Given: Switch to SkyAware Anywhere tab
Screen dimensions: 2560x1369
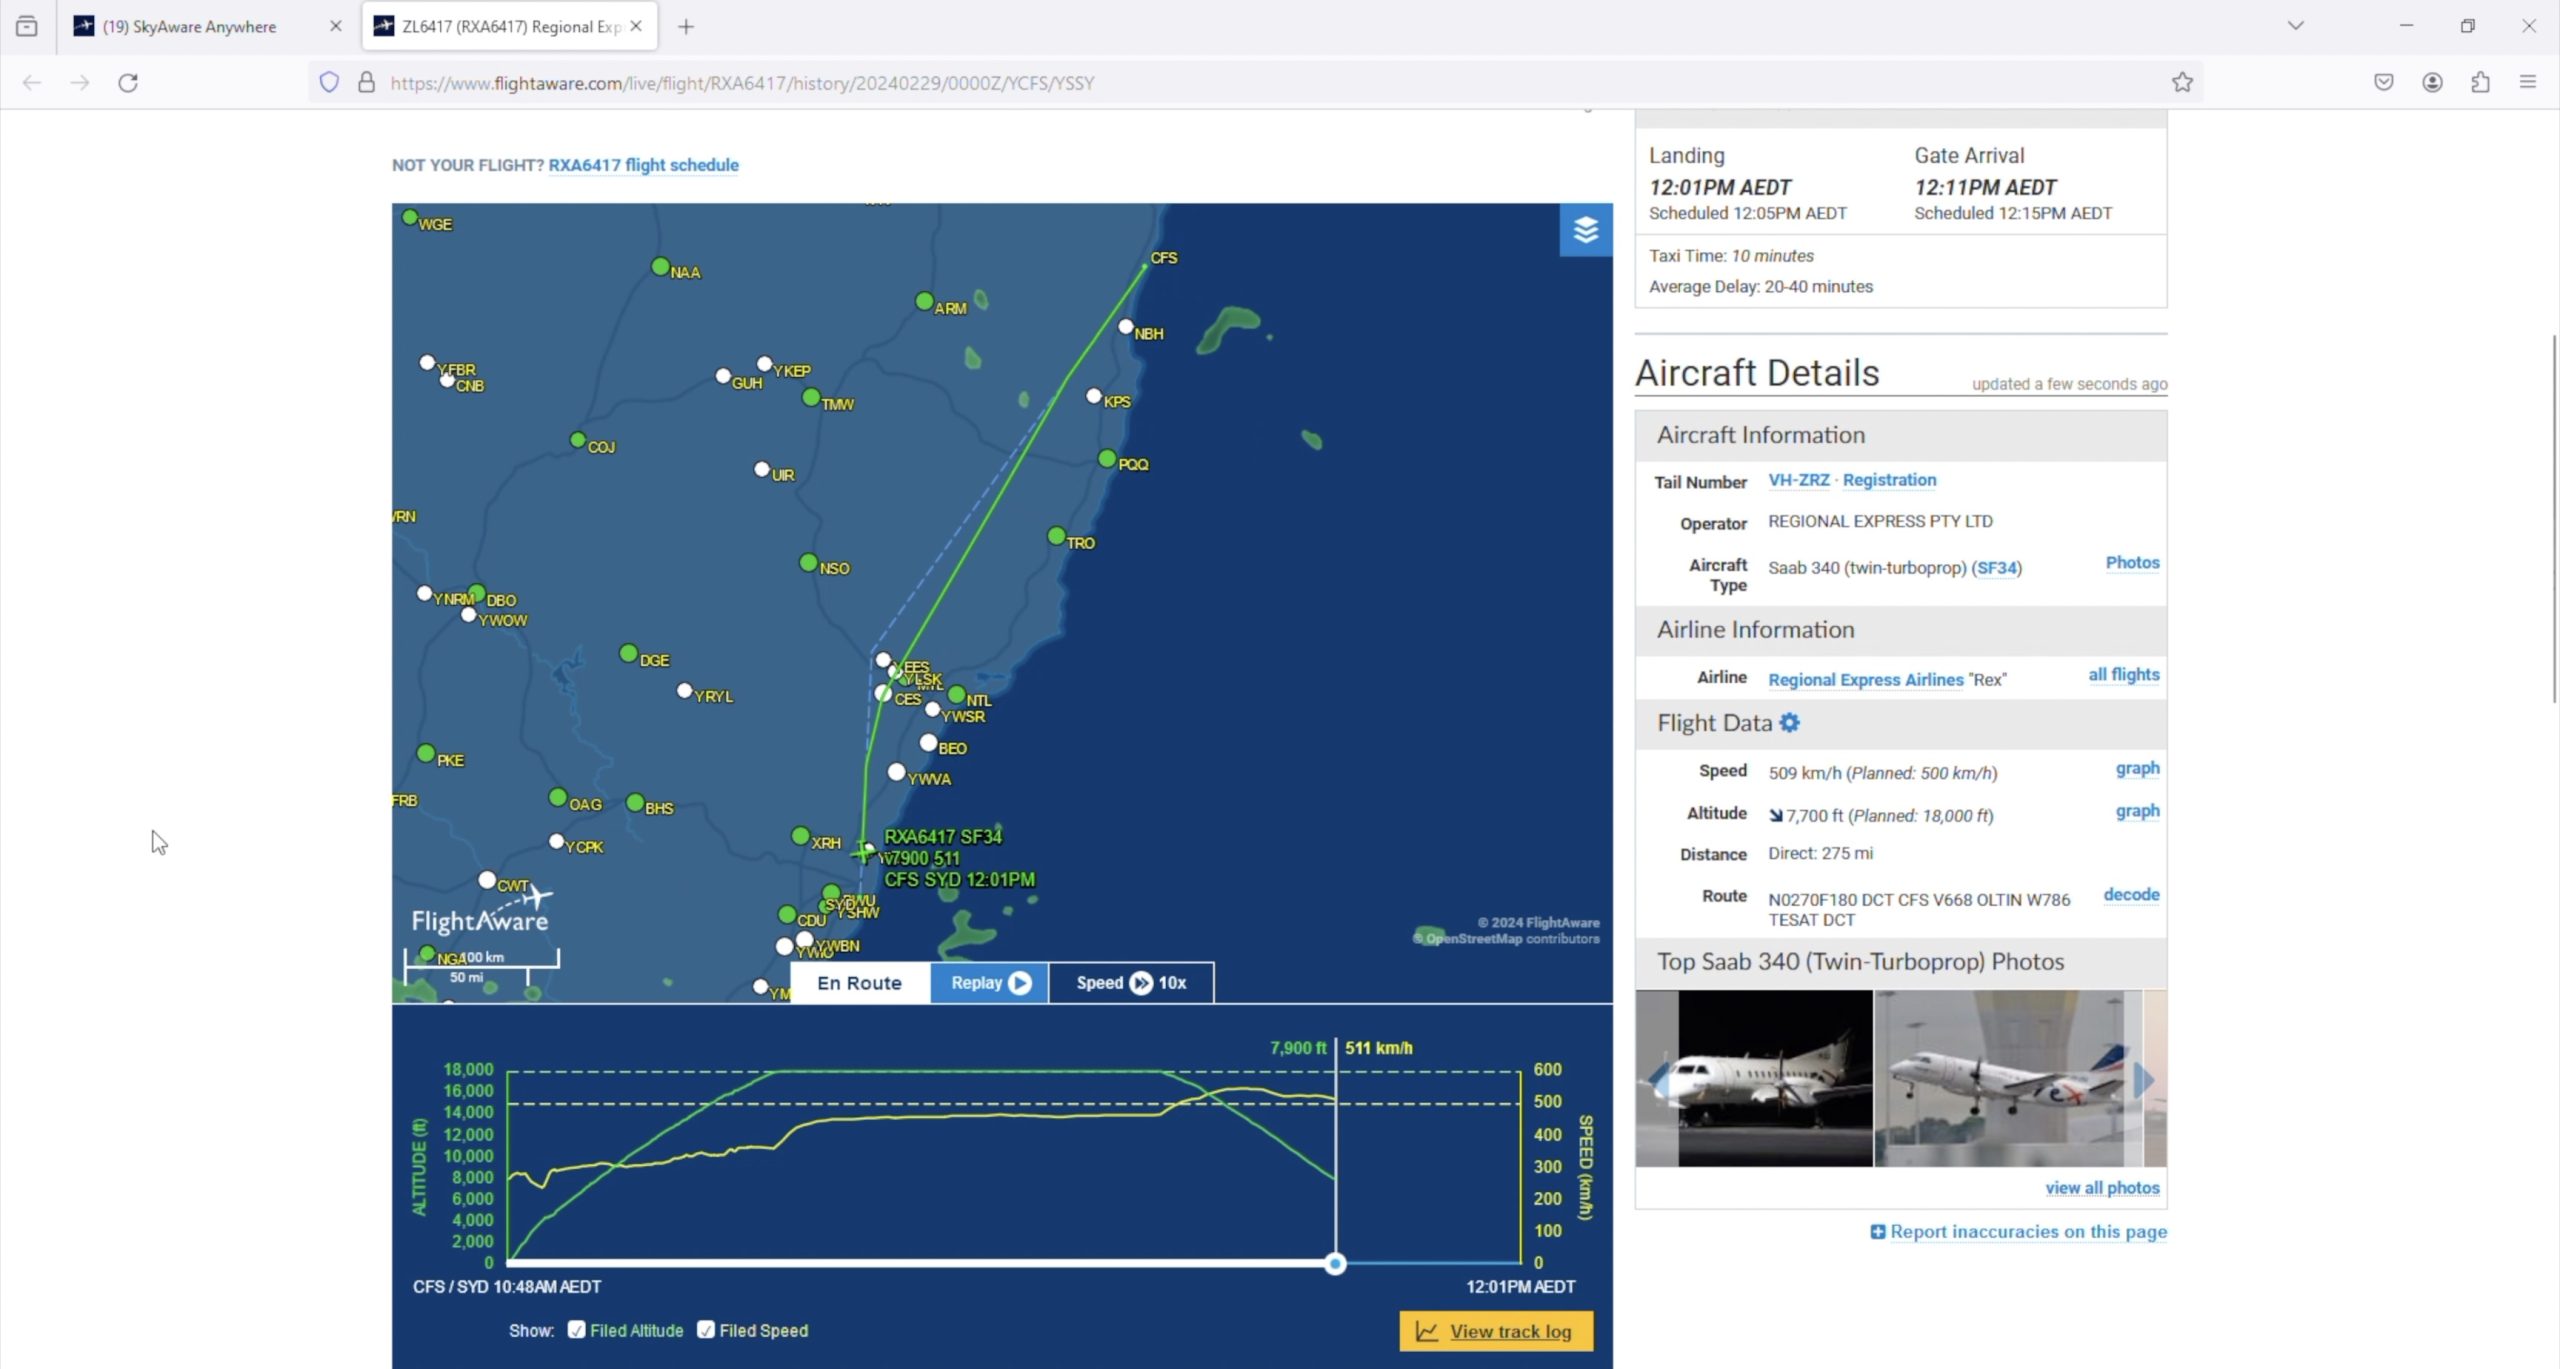Looking at the screenshot, I should 190,27.
